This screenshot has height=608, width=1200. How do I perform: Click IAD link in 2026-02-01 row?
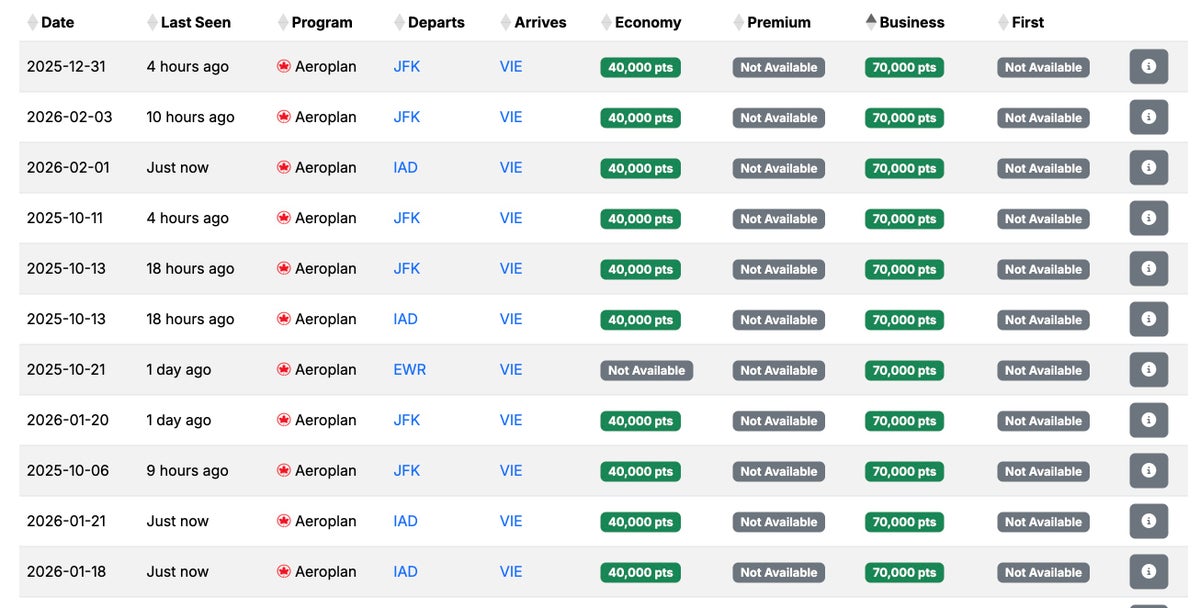point(405,168)
